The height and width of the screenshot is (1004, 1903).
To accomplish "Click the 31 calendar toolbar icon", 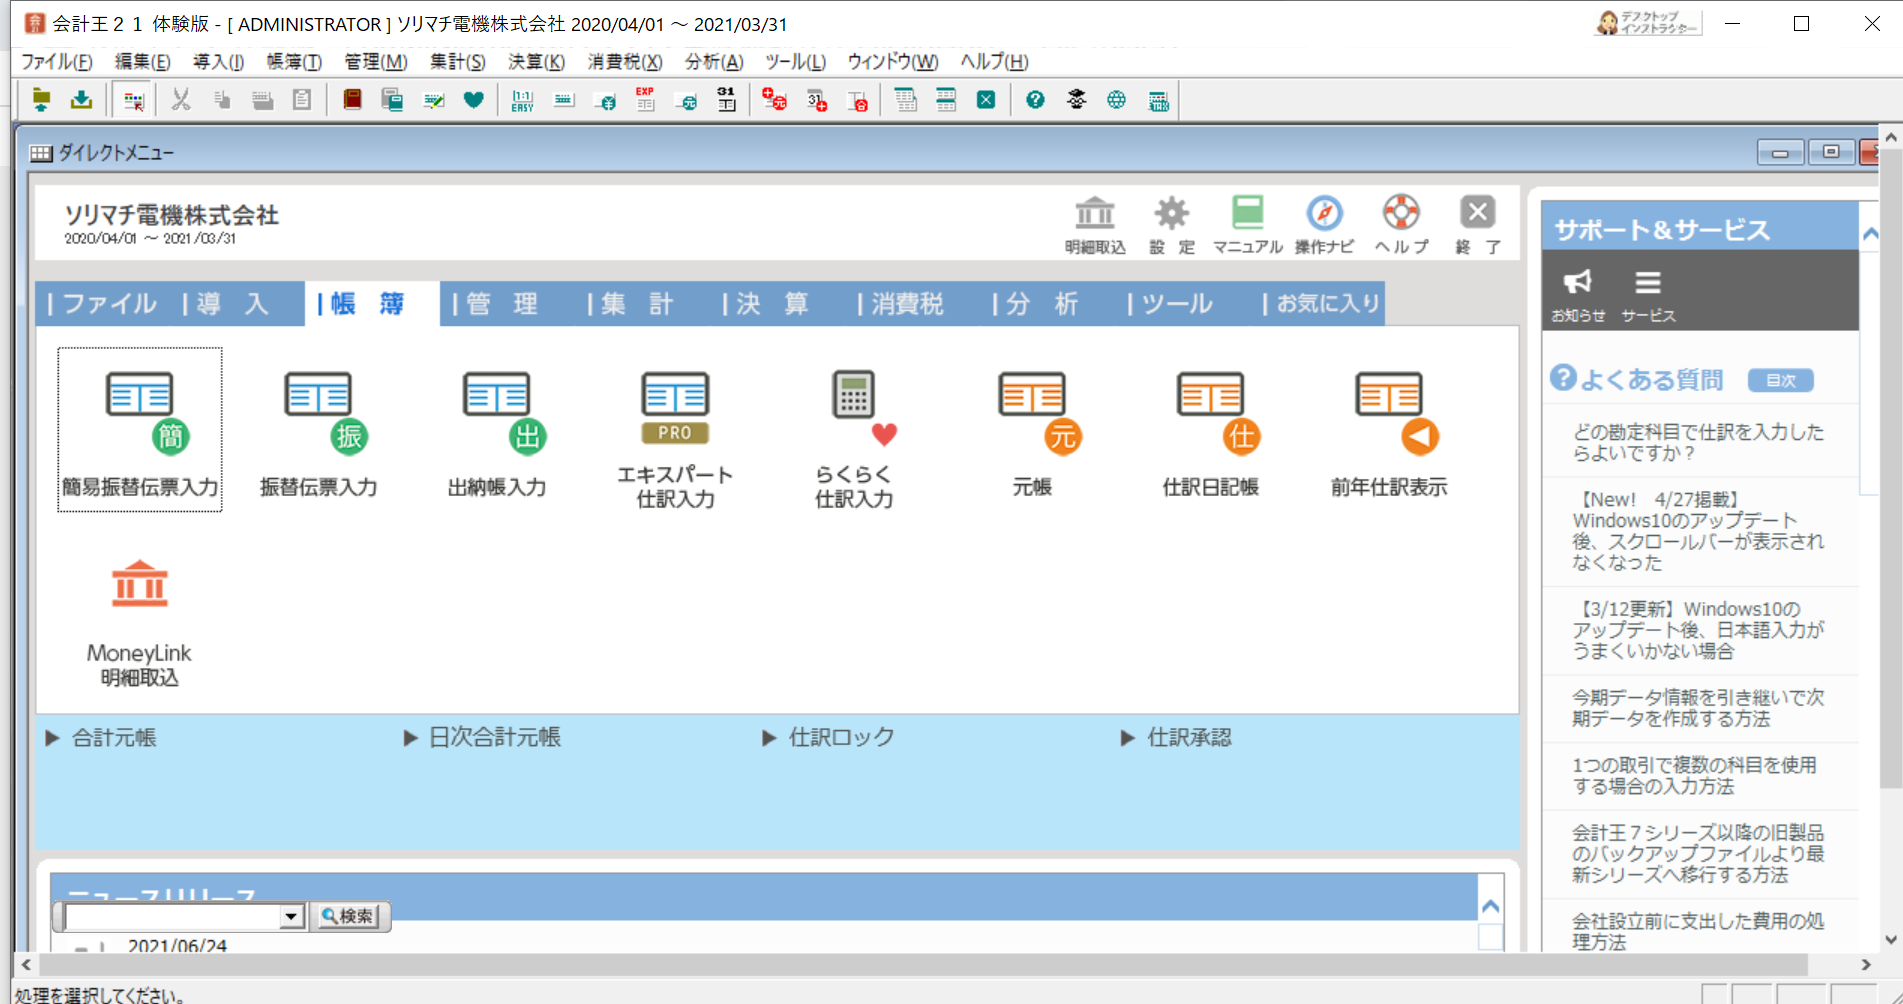I will click(726, 100).
